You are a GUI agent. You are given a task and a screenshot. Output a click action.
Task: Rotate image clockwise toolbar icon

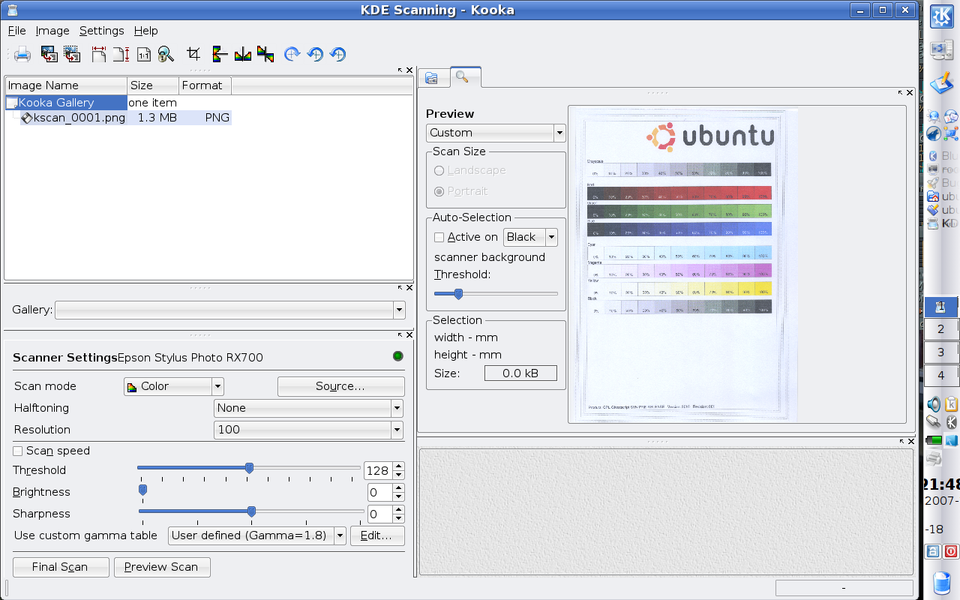pos(293,54)
